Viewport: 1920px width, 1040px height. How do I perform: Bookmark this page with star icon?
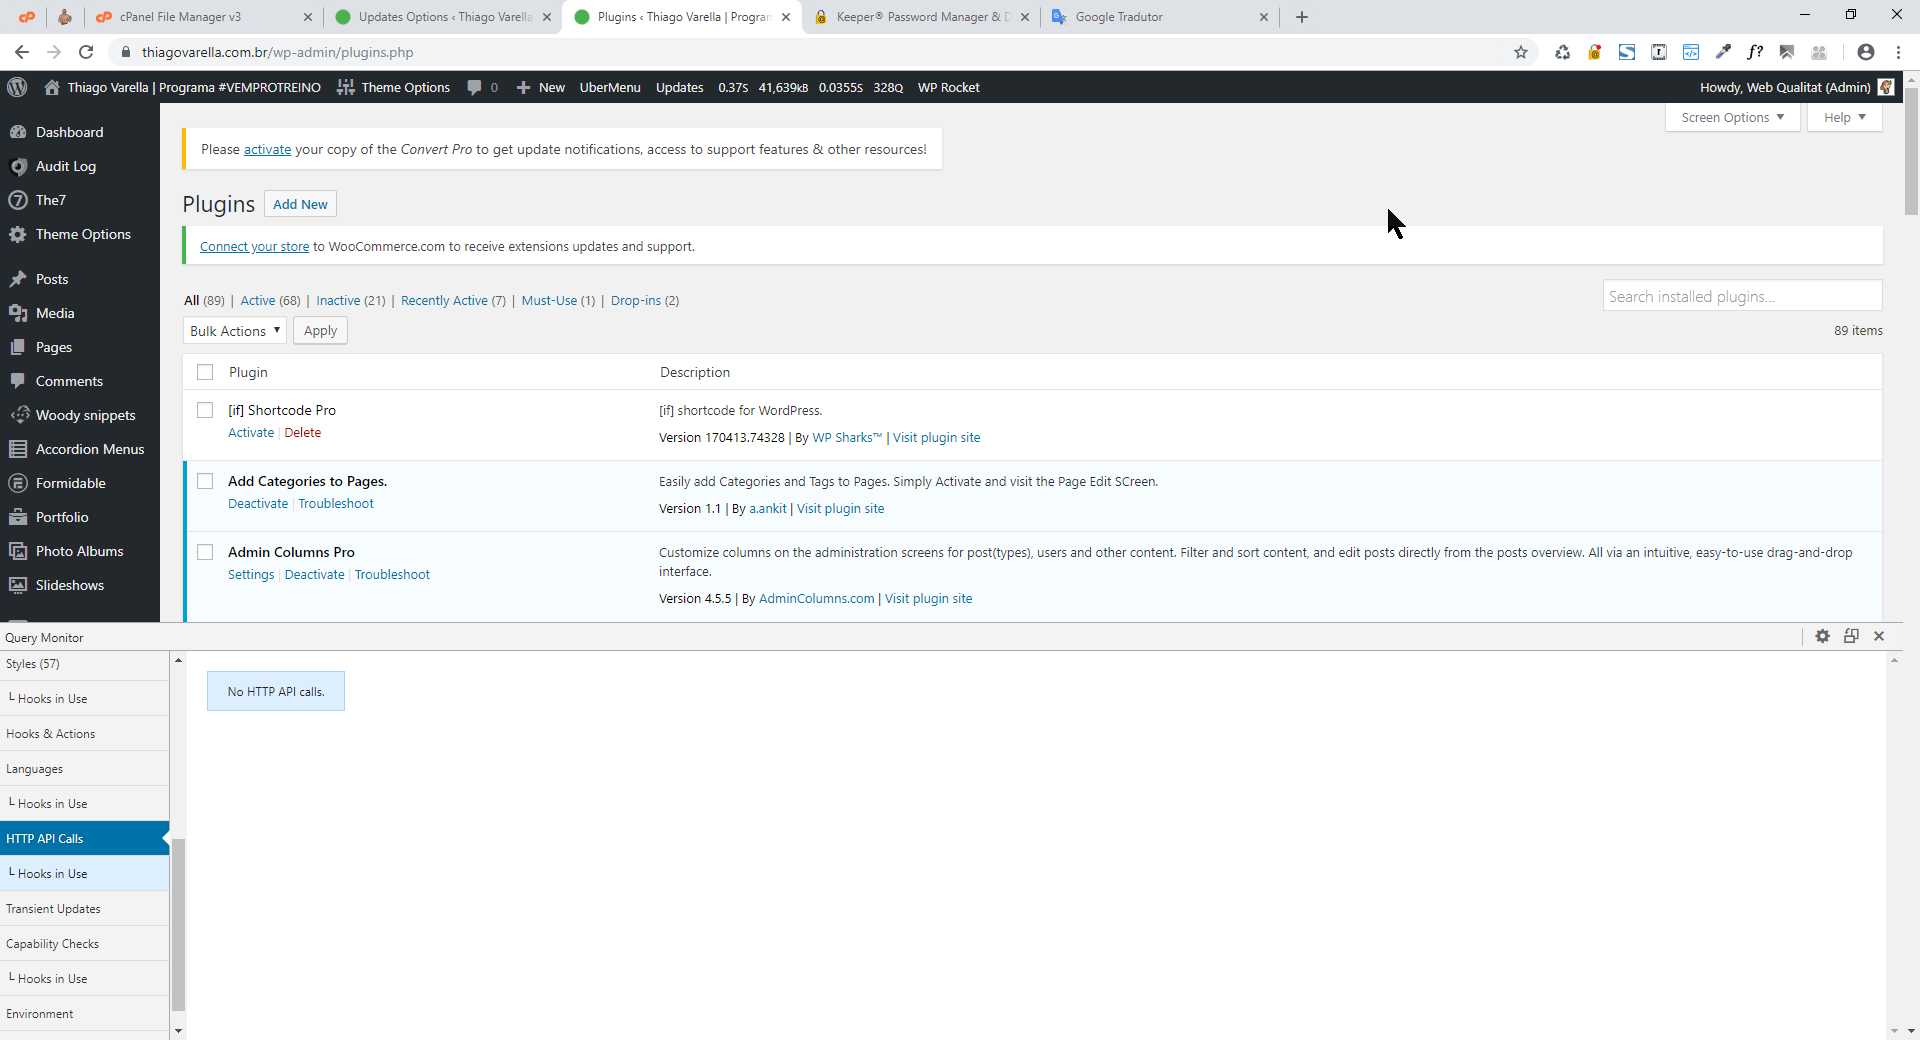coord(1521,52)
